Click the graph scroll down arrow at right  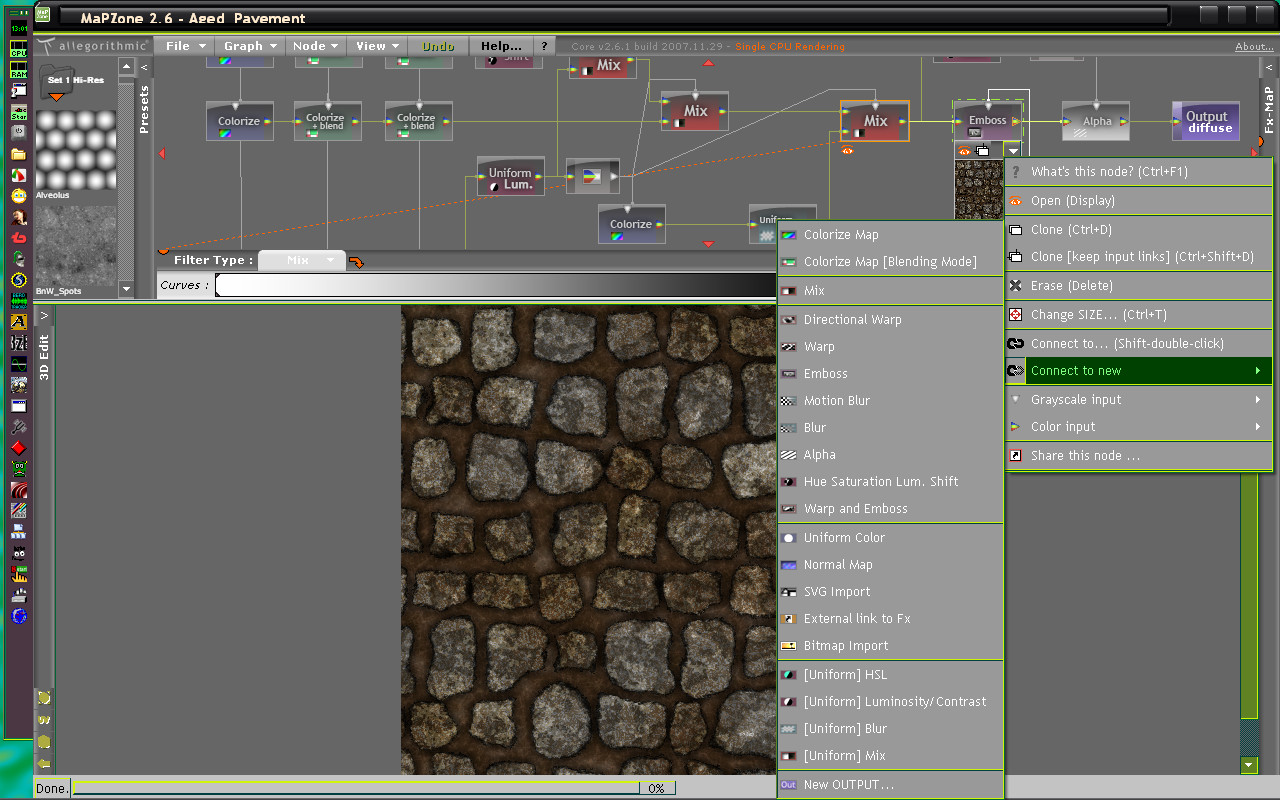point(1248,766)
